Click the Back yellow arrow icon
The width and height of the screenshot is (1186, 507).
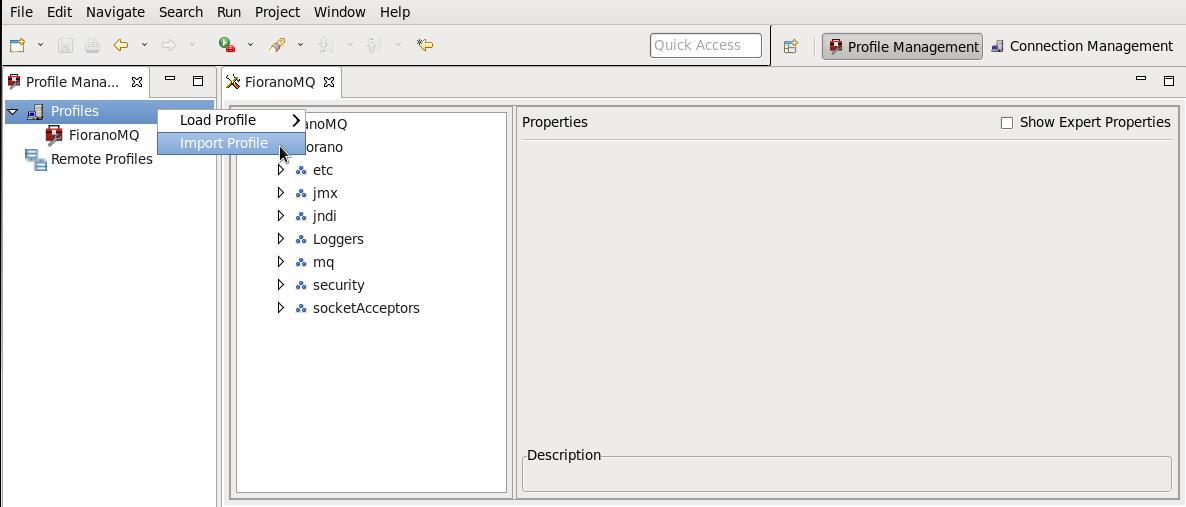click(x=121, y=45)
